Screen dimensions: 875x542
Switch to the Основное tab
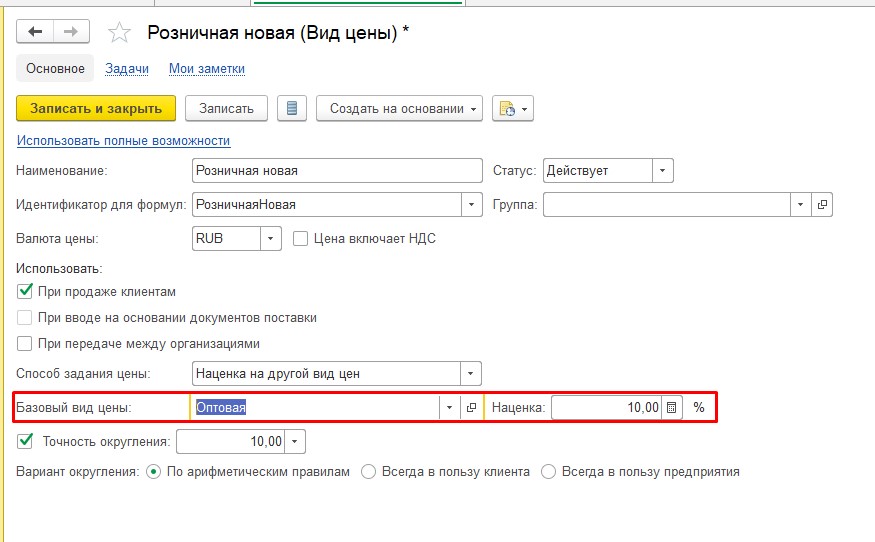55,69
